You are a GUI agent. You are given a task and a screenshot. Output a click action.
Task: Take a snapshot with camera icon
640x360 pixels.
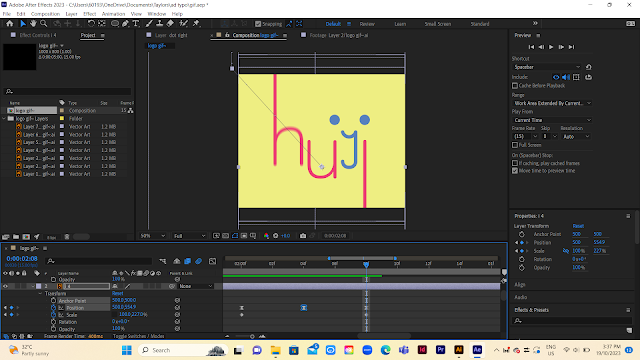click(x=303, y=236)
